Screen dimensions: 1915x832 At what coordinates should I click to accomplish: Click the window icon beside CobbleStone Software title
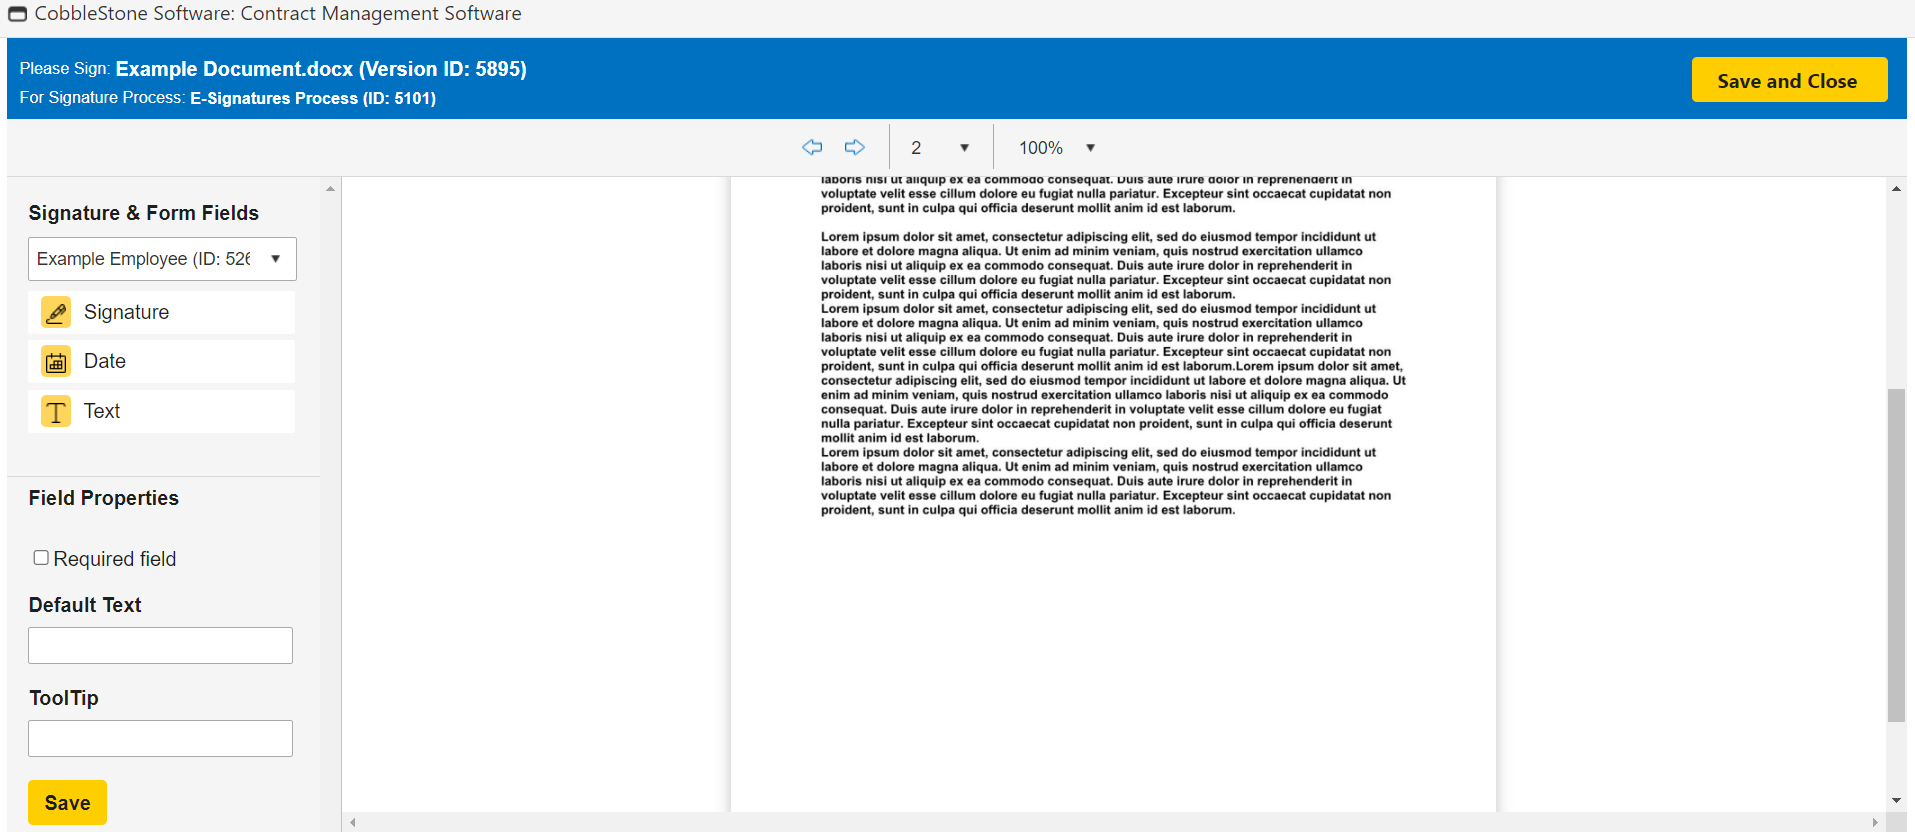[x=17, y=14]
